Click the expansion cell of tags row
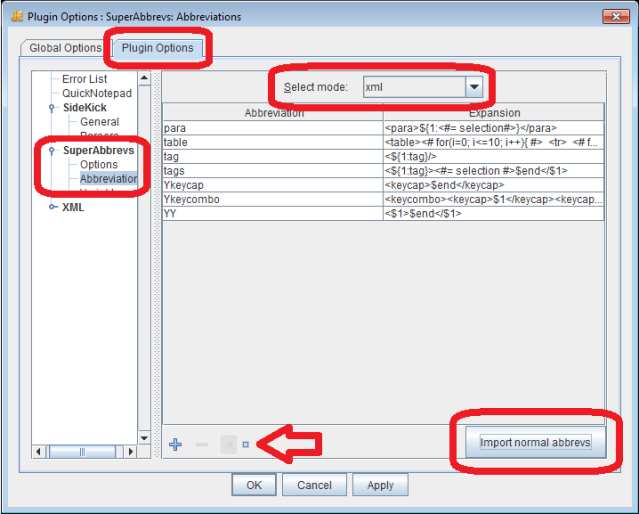The width and height of the screenshot is (639, 514). (494, 171)
